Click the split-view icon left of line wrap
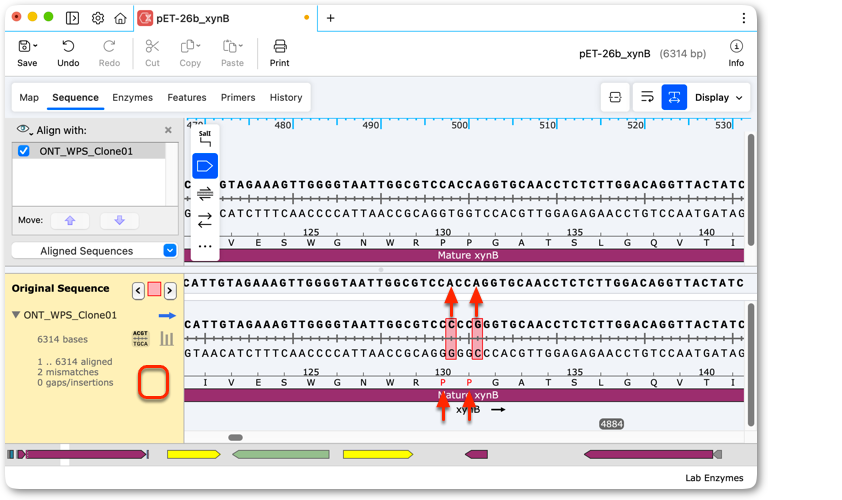 click(615, 97)
